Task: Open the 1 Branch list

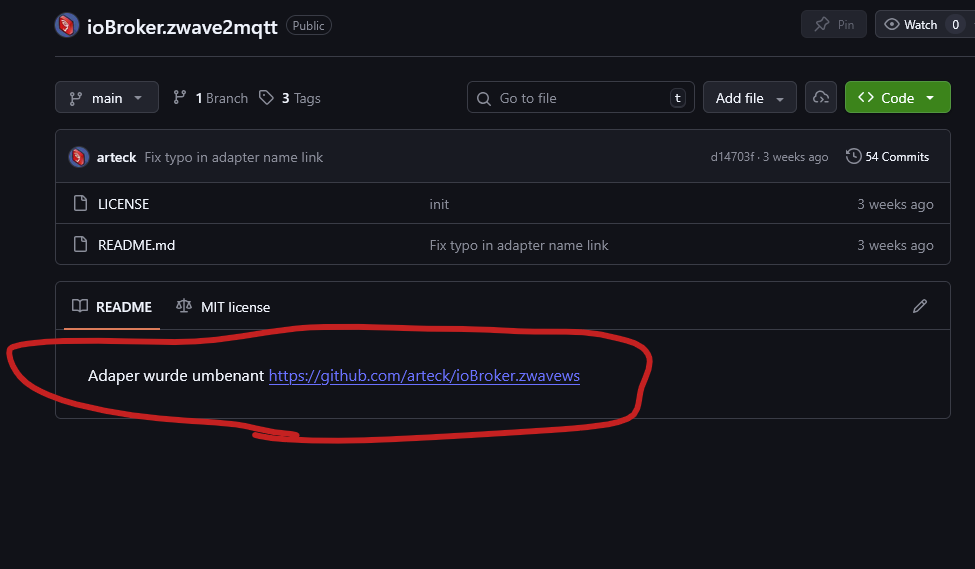Action: (210, 98)
